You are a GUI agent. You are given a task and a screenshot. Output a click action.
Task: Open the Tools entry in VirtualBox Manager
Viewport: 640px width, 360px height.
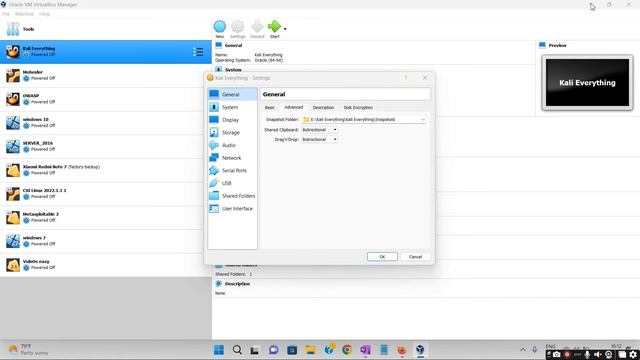click(106, 29)
